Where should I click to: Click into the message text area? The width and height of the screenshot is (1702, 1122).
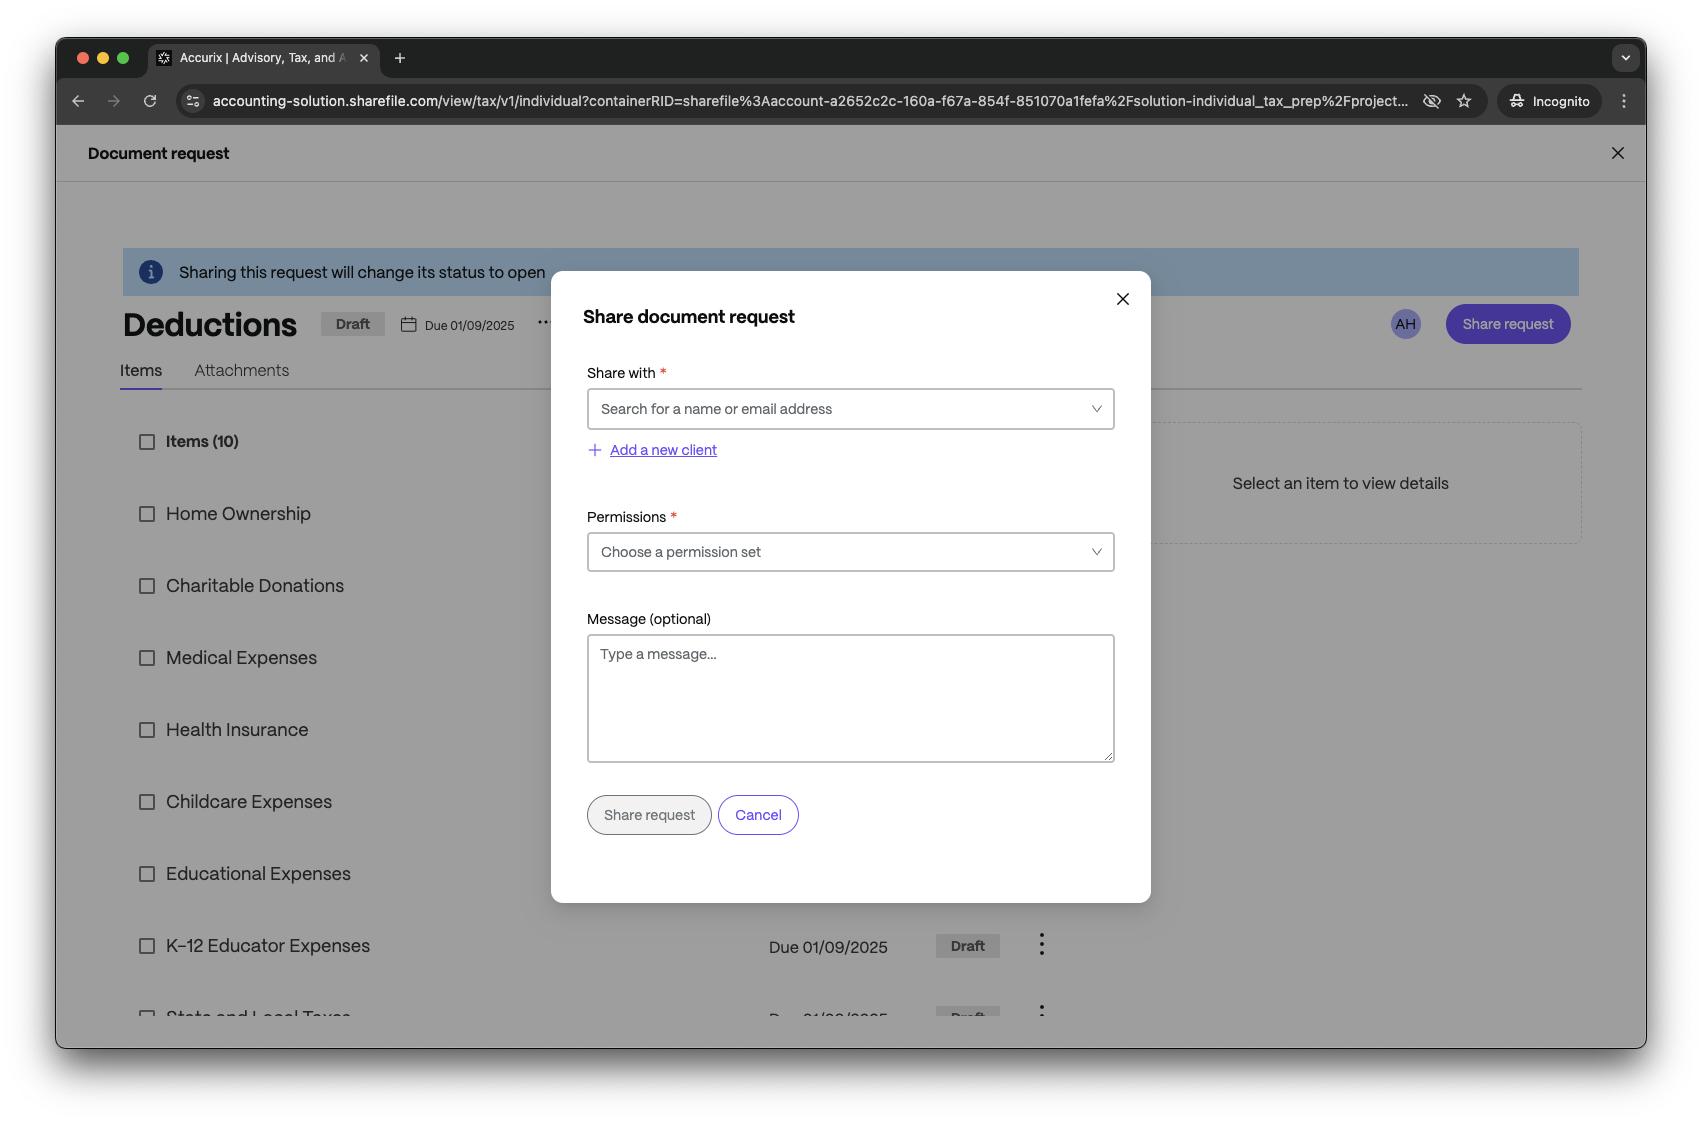851,698
